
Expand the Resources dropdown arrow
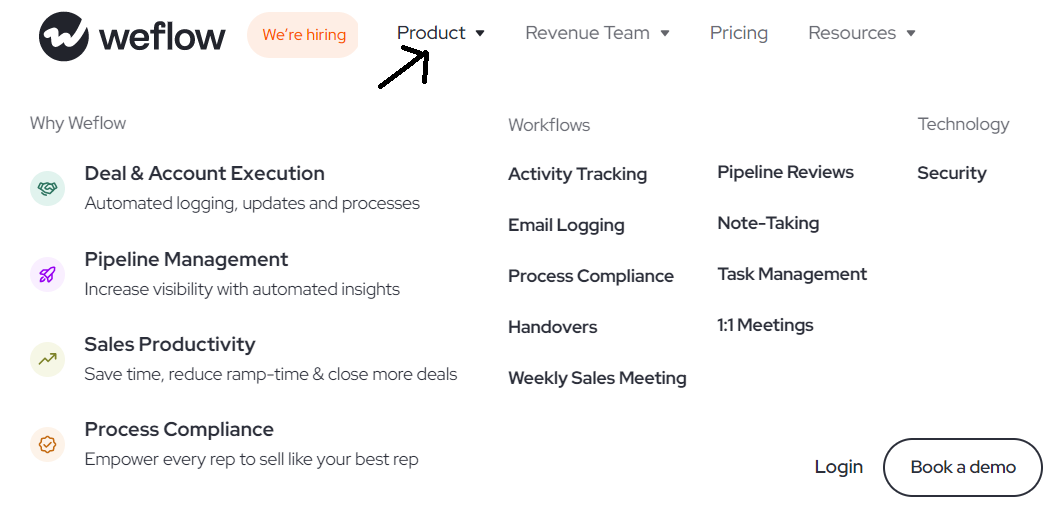[911, 33]
